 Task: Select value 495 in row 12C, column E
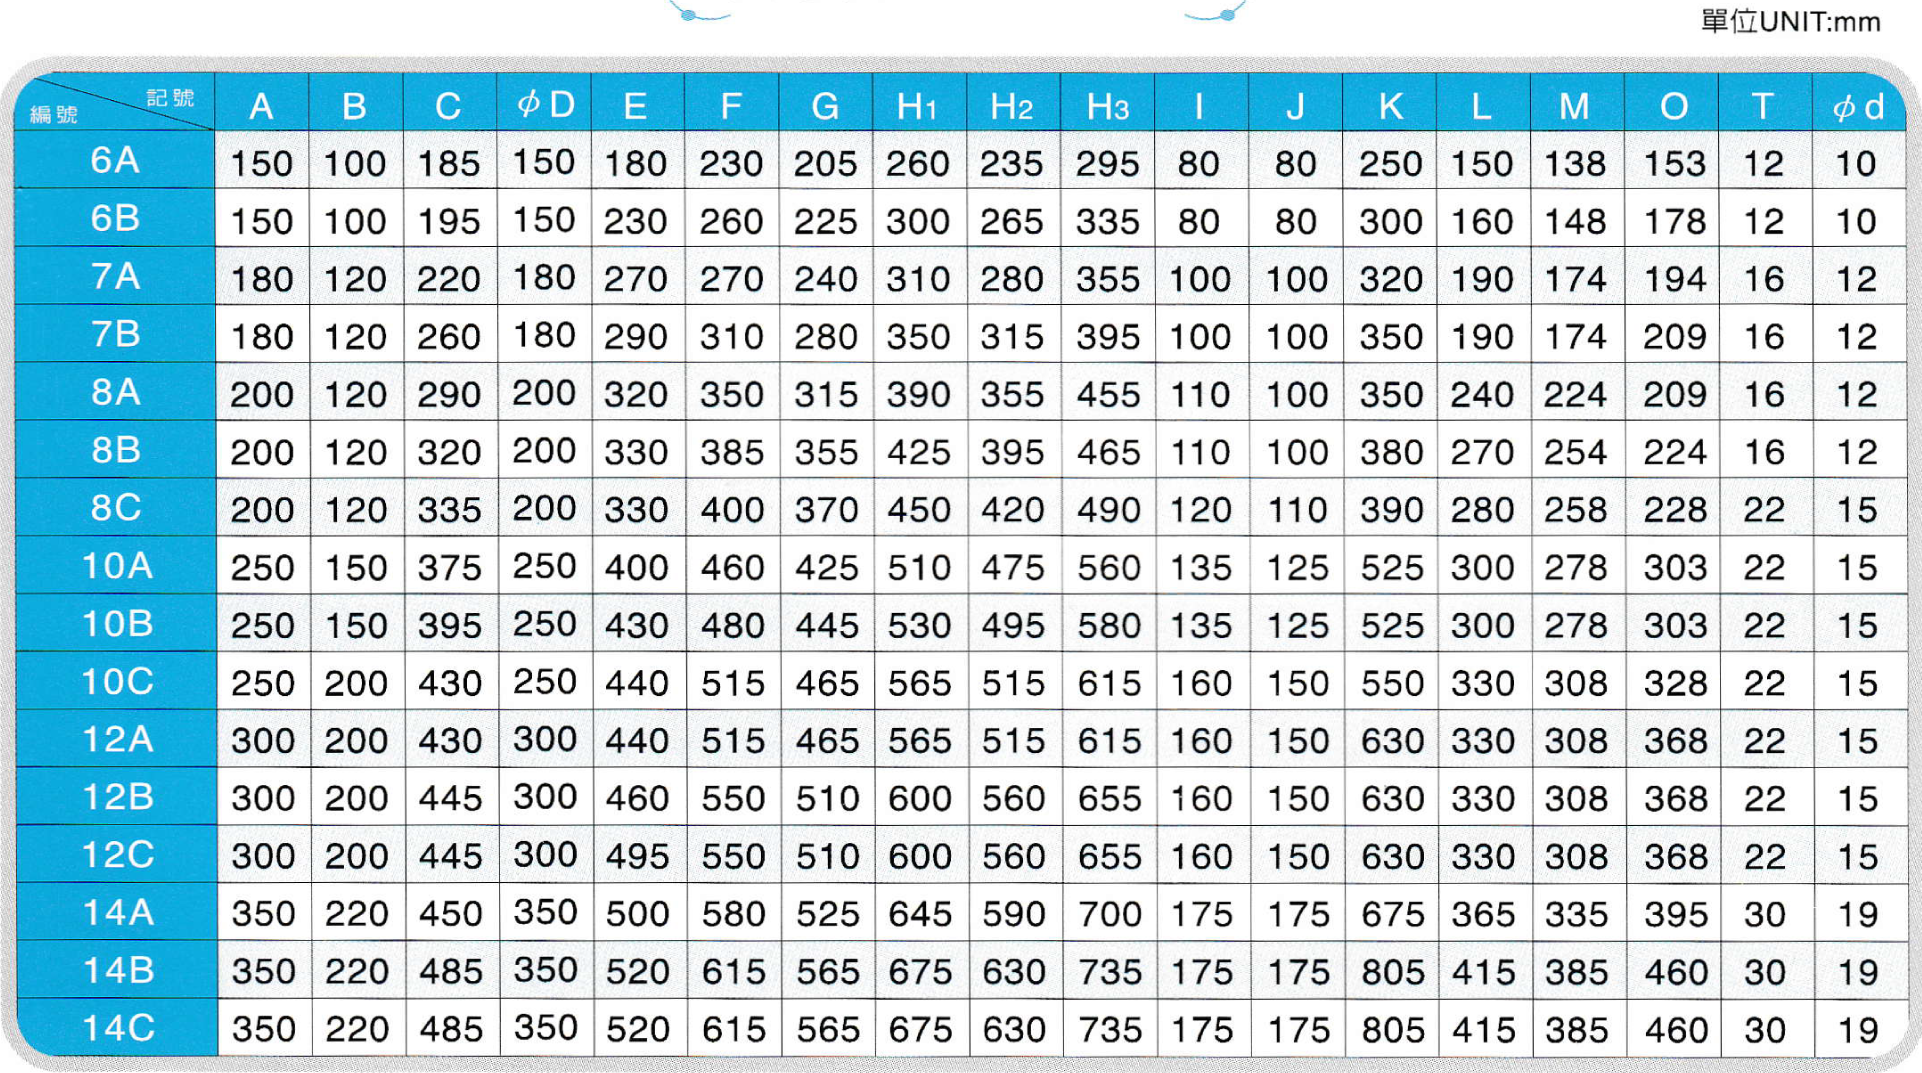click(636, 858)
